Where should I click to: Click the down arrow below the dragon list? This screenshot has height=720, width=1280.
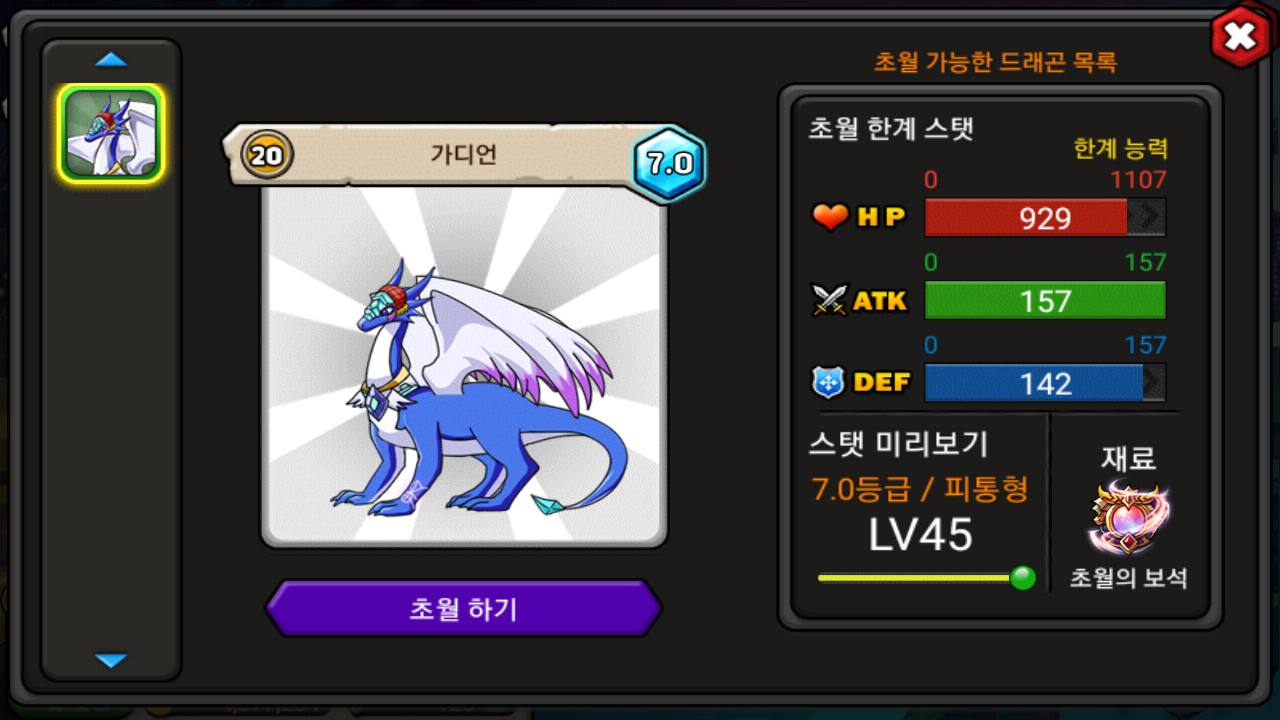click(x=111, y=660)
